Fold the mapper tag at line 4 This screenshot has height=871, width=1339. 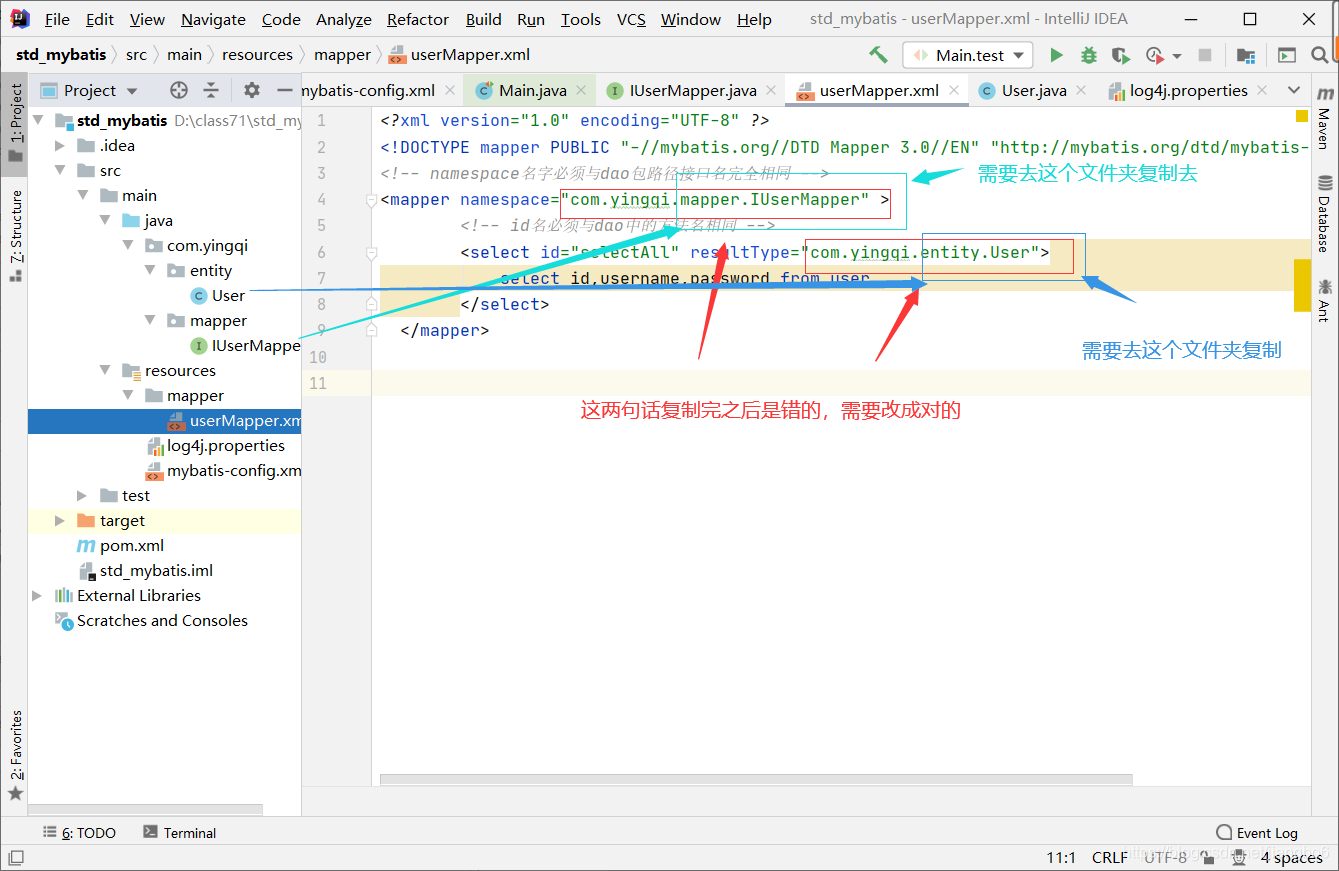pos(371,200)
